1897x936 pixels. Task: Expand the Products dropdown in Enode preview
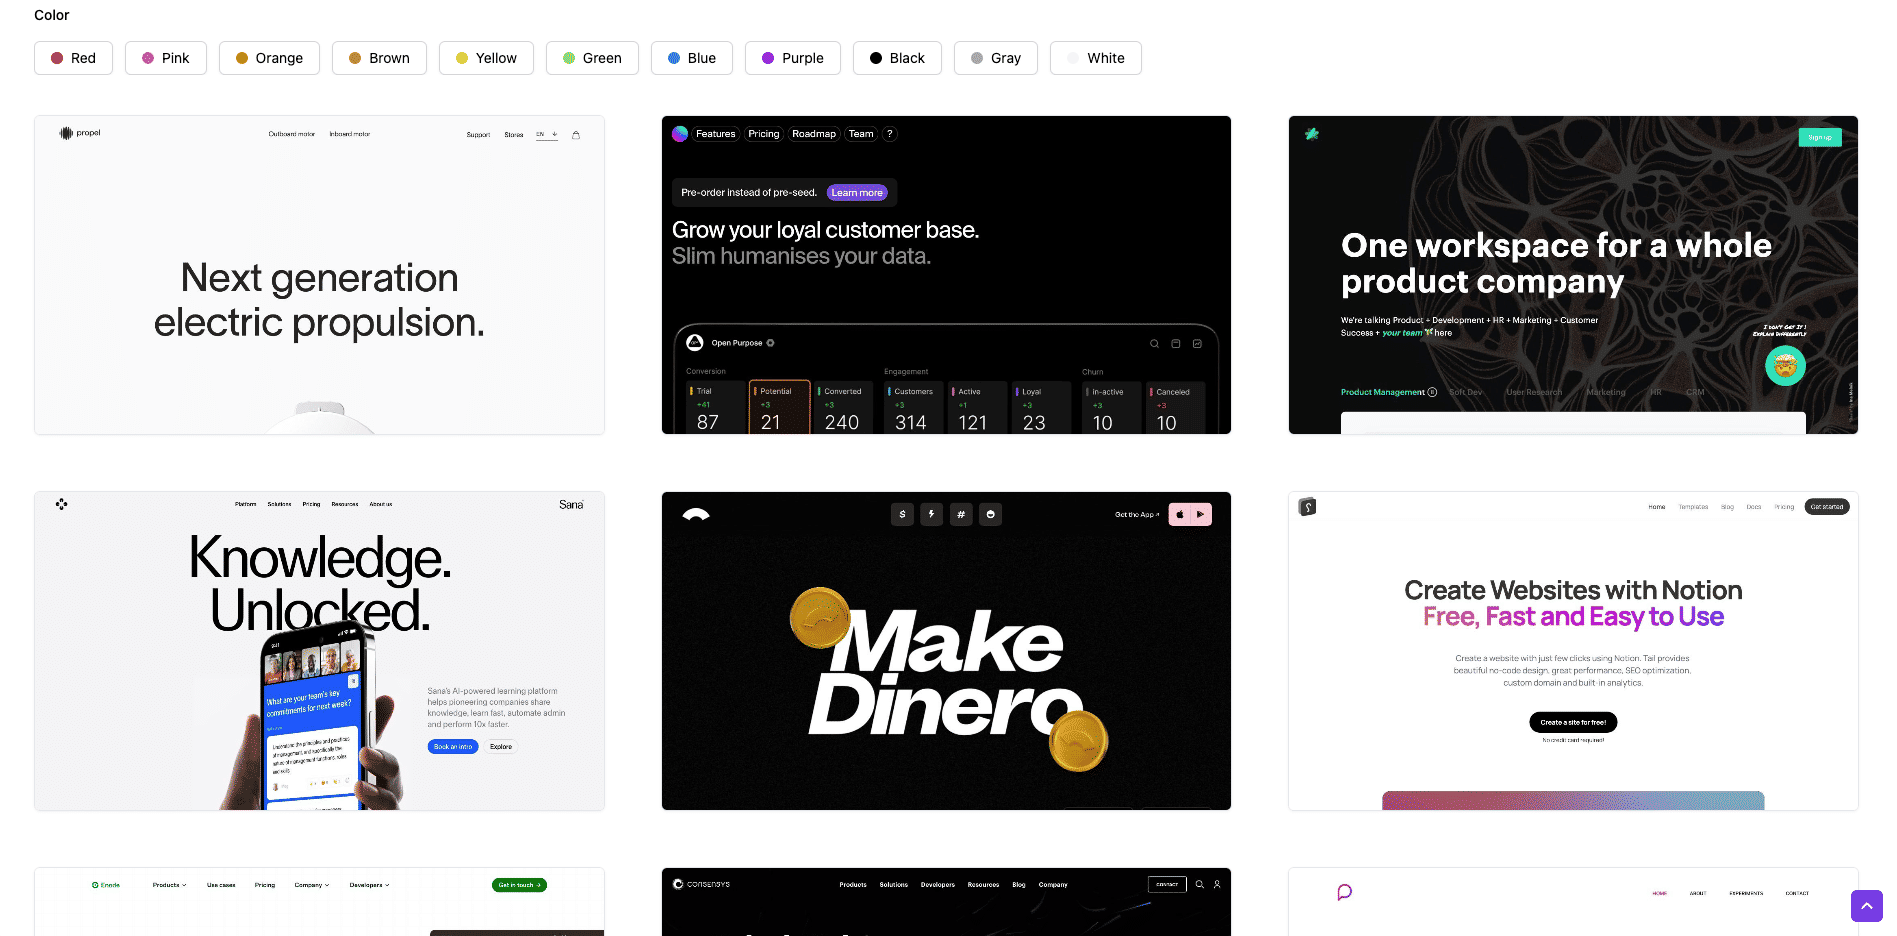169,885
